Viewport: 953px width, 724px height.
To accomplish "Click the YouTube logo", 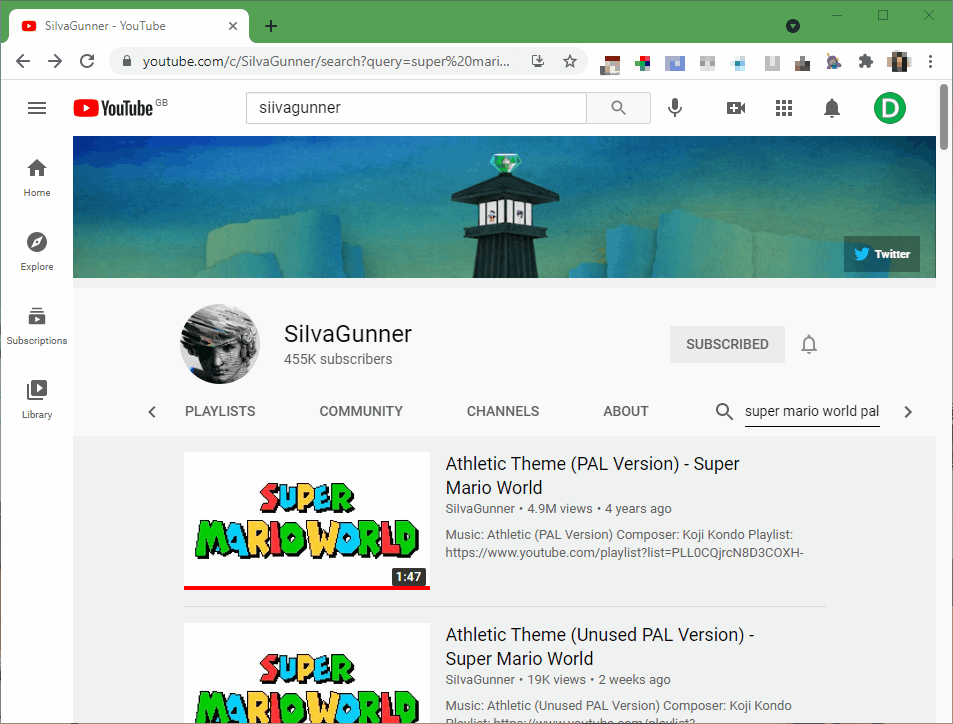I will pyautogui.click(x=114, y=108).
